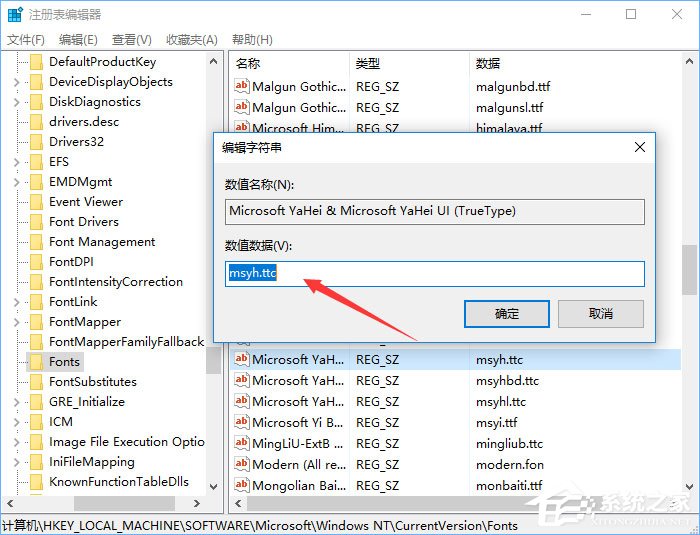This screenshot has height=535, width=700.
Task: Click string icon of Modern (All re... entry
Action: point(242,464)
